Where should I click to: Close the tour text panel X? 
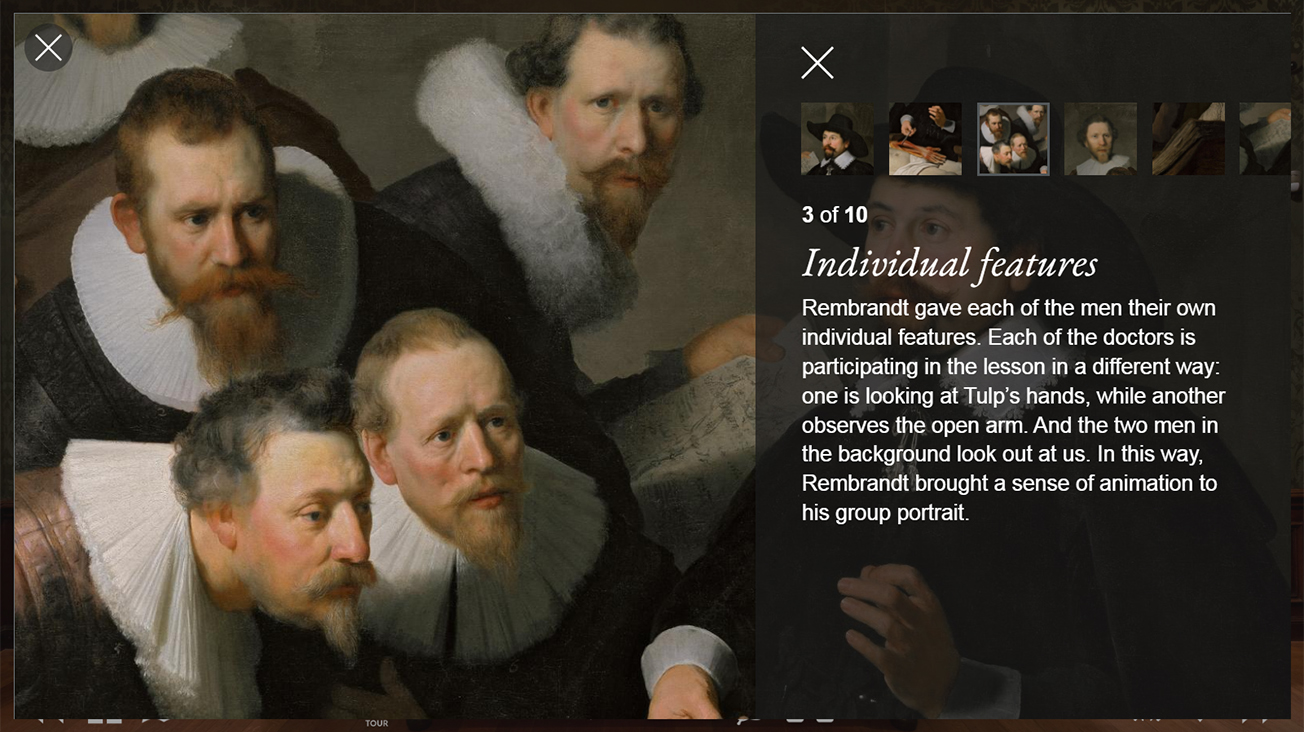click(x=817, y=63)
